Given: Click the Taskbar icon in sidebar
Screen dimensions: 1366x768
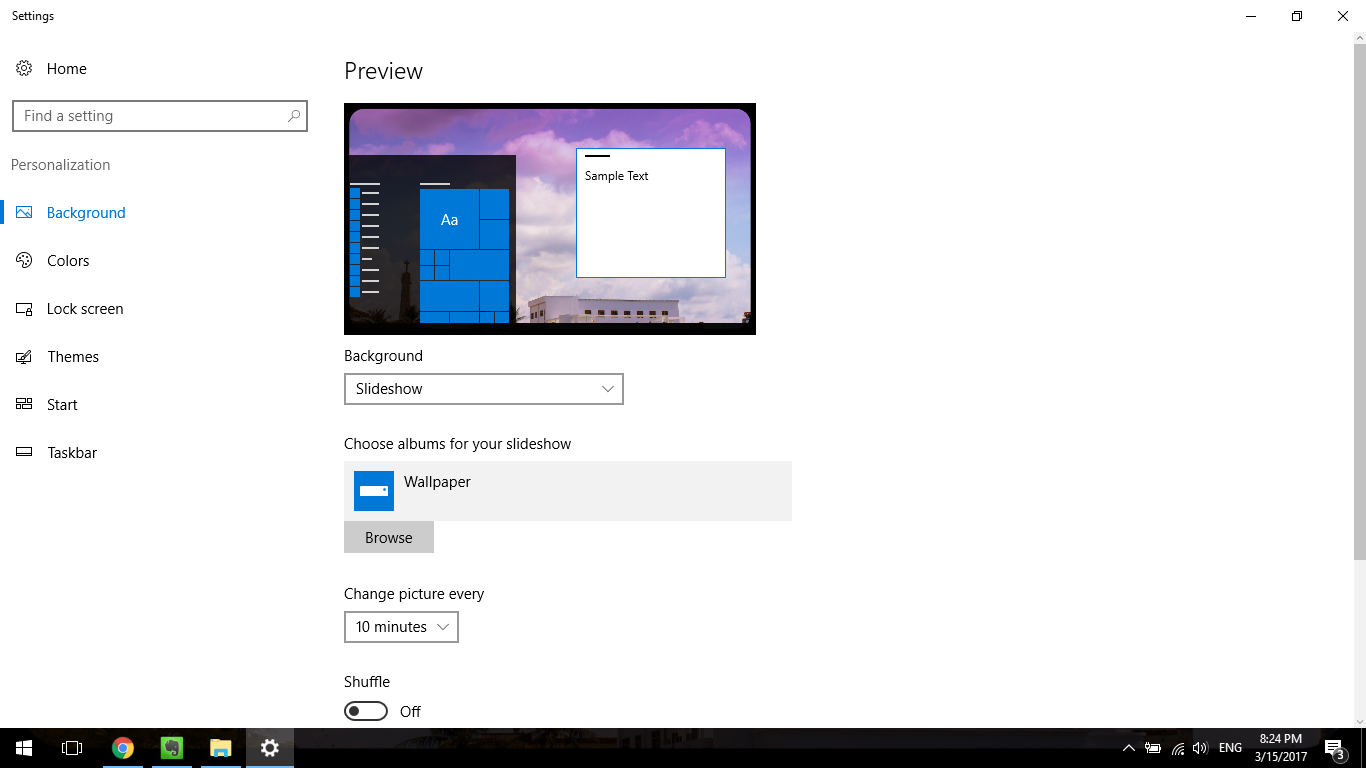Looking at the screenshot, I should 25,453.
